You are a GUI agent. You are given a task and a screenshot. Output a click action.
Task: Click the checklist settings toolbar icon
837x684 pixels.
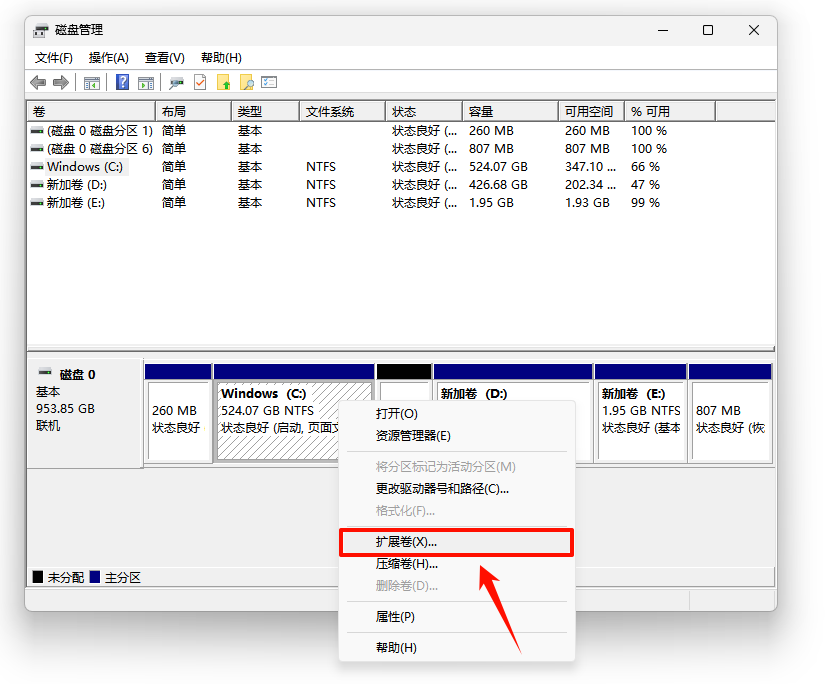click(x=269, y=83)
